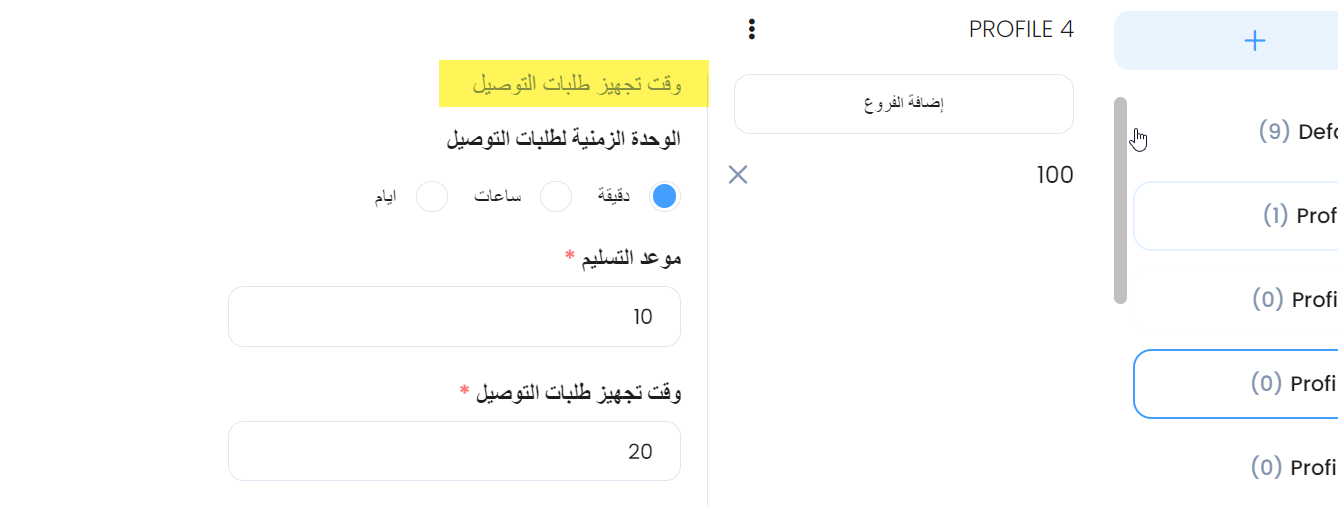Click the plus icon to add profile

point(1254,40)
